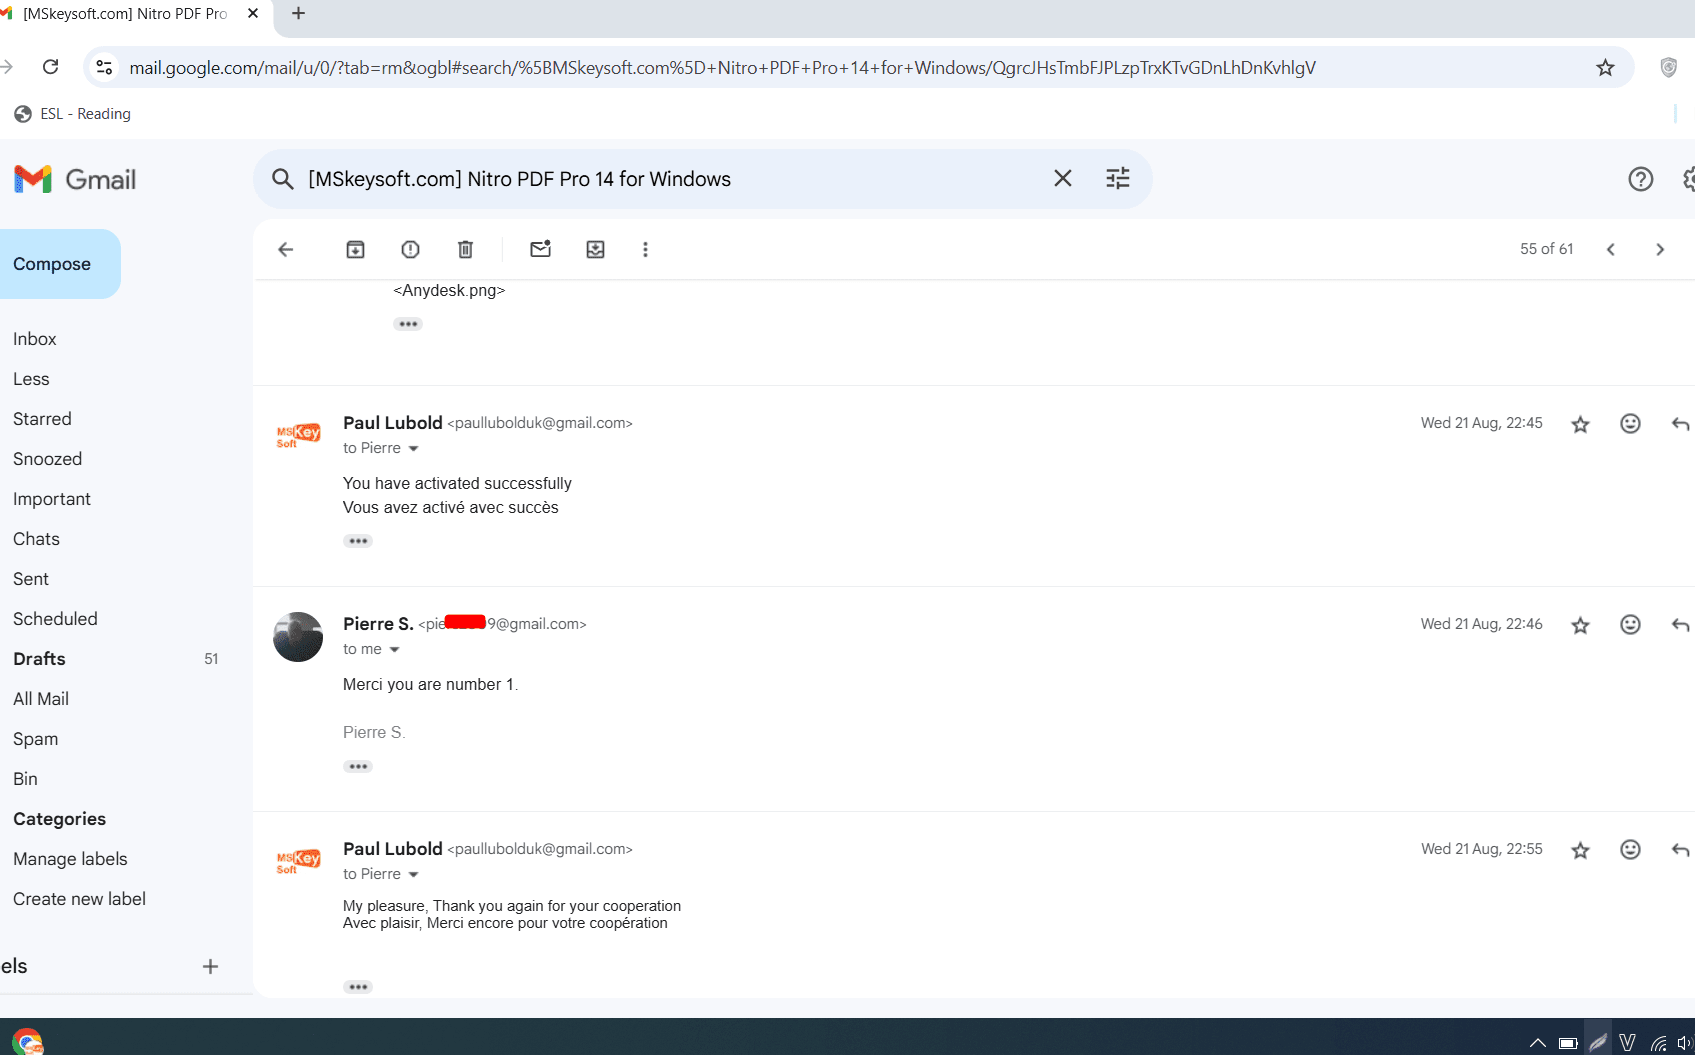Go back to search results
The height and width of the screenshot is (1055, 1695).
tap(286, 250)
